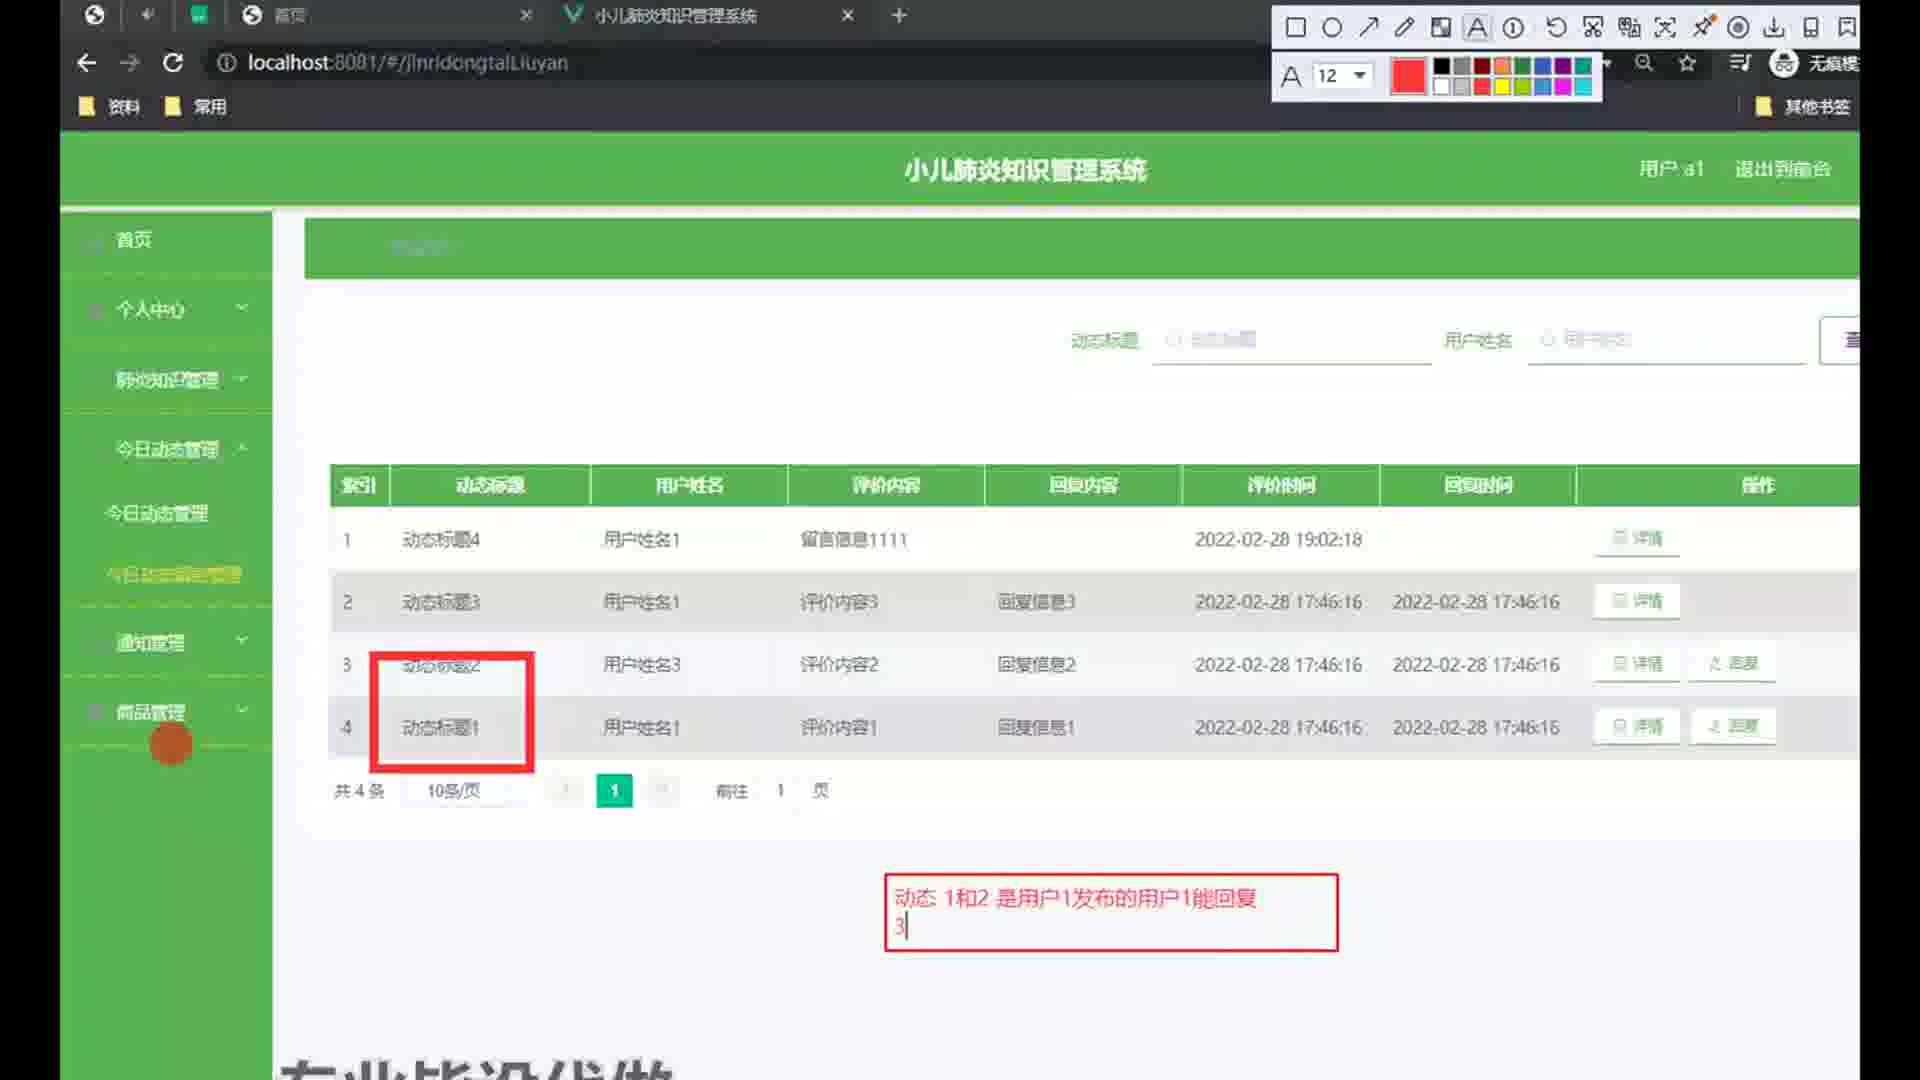Select the arrow annotation tool
The width and height of the screenshot is (1920, 1080).
(x=1368, y=28)
